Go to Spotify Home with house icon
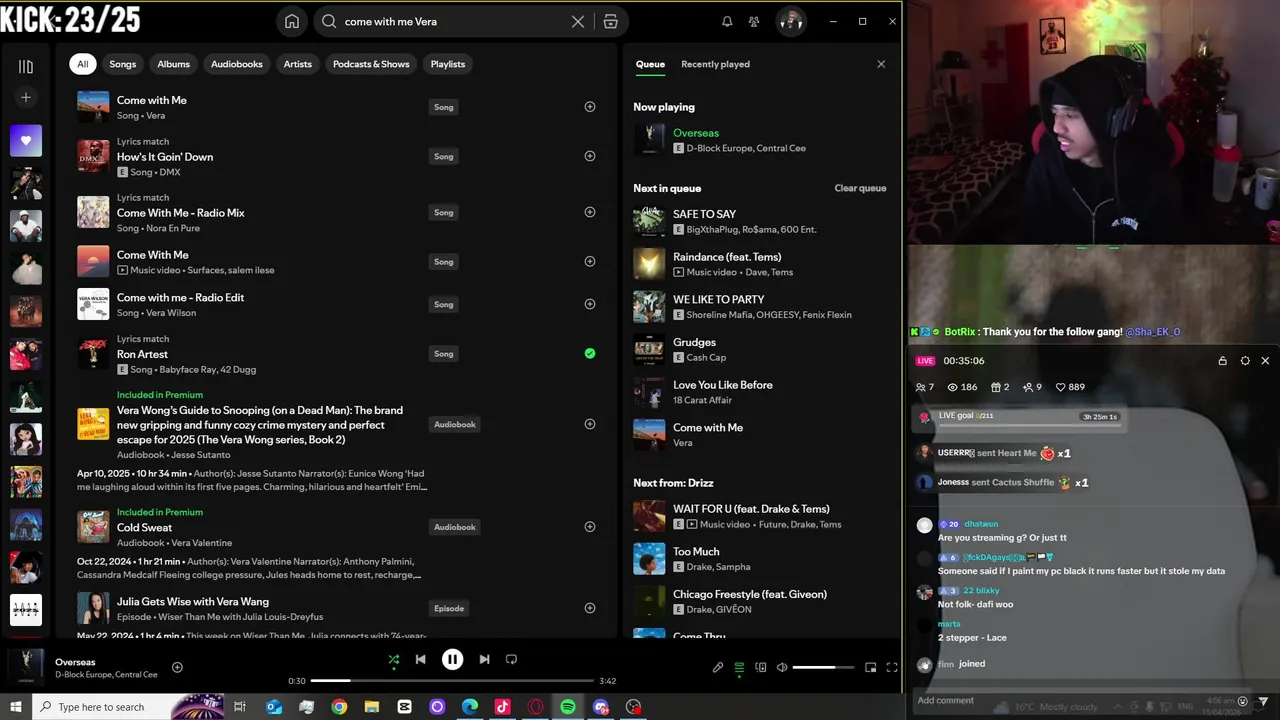 click(x=292, y=21)
